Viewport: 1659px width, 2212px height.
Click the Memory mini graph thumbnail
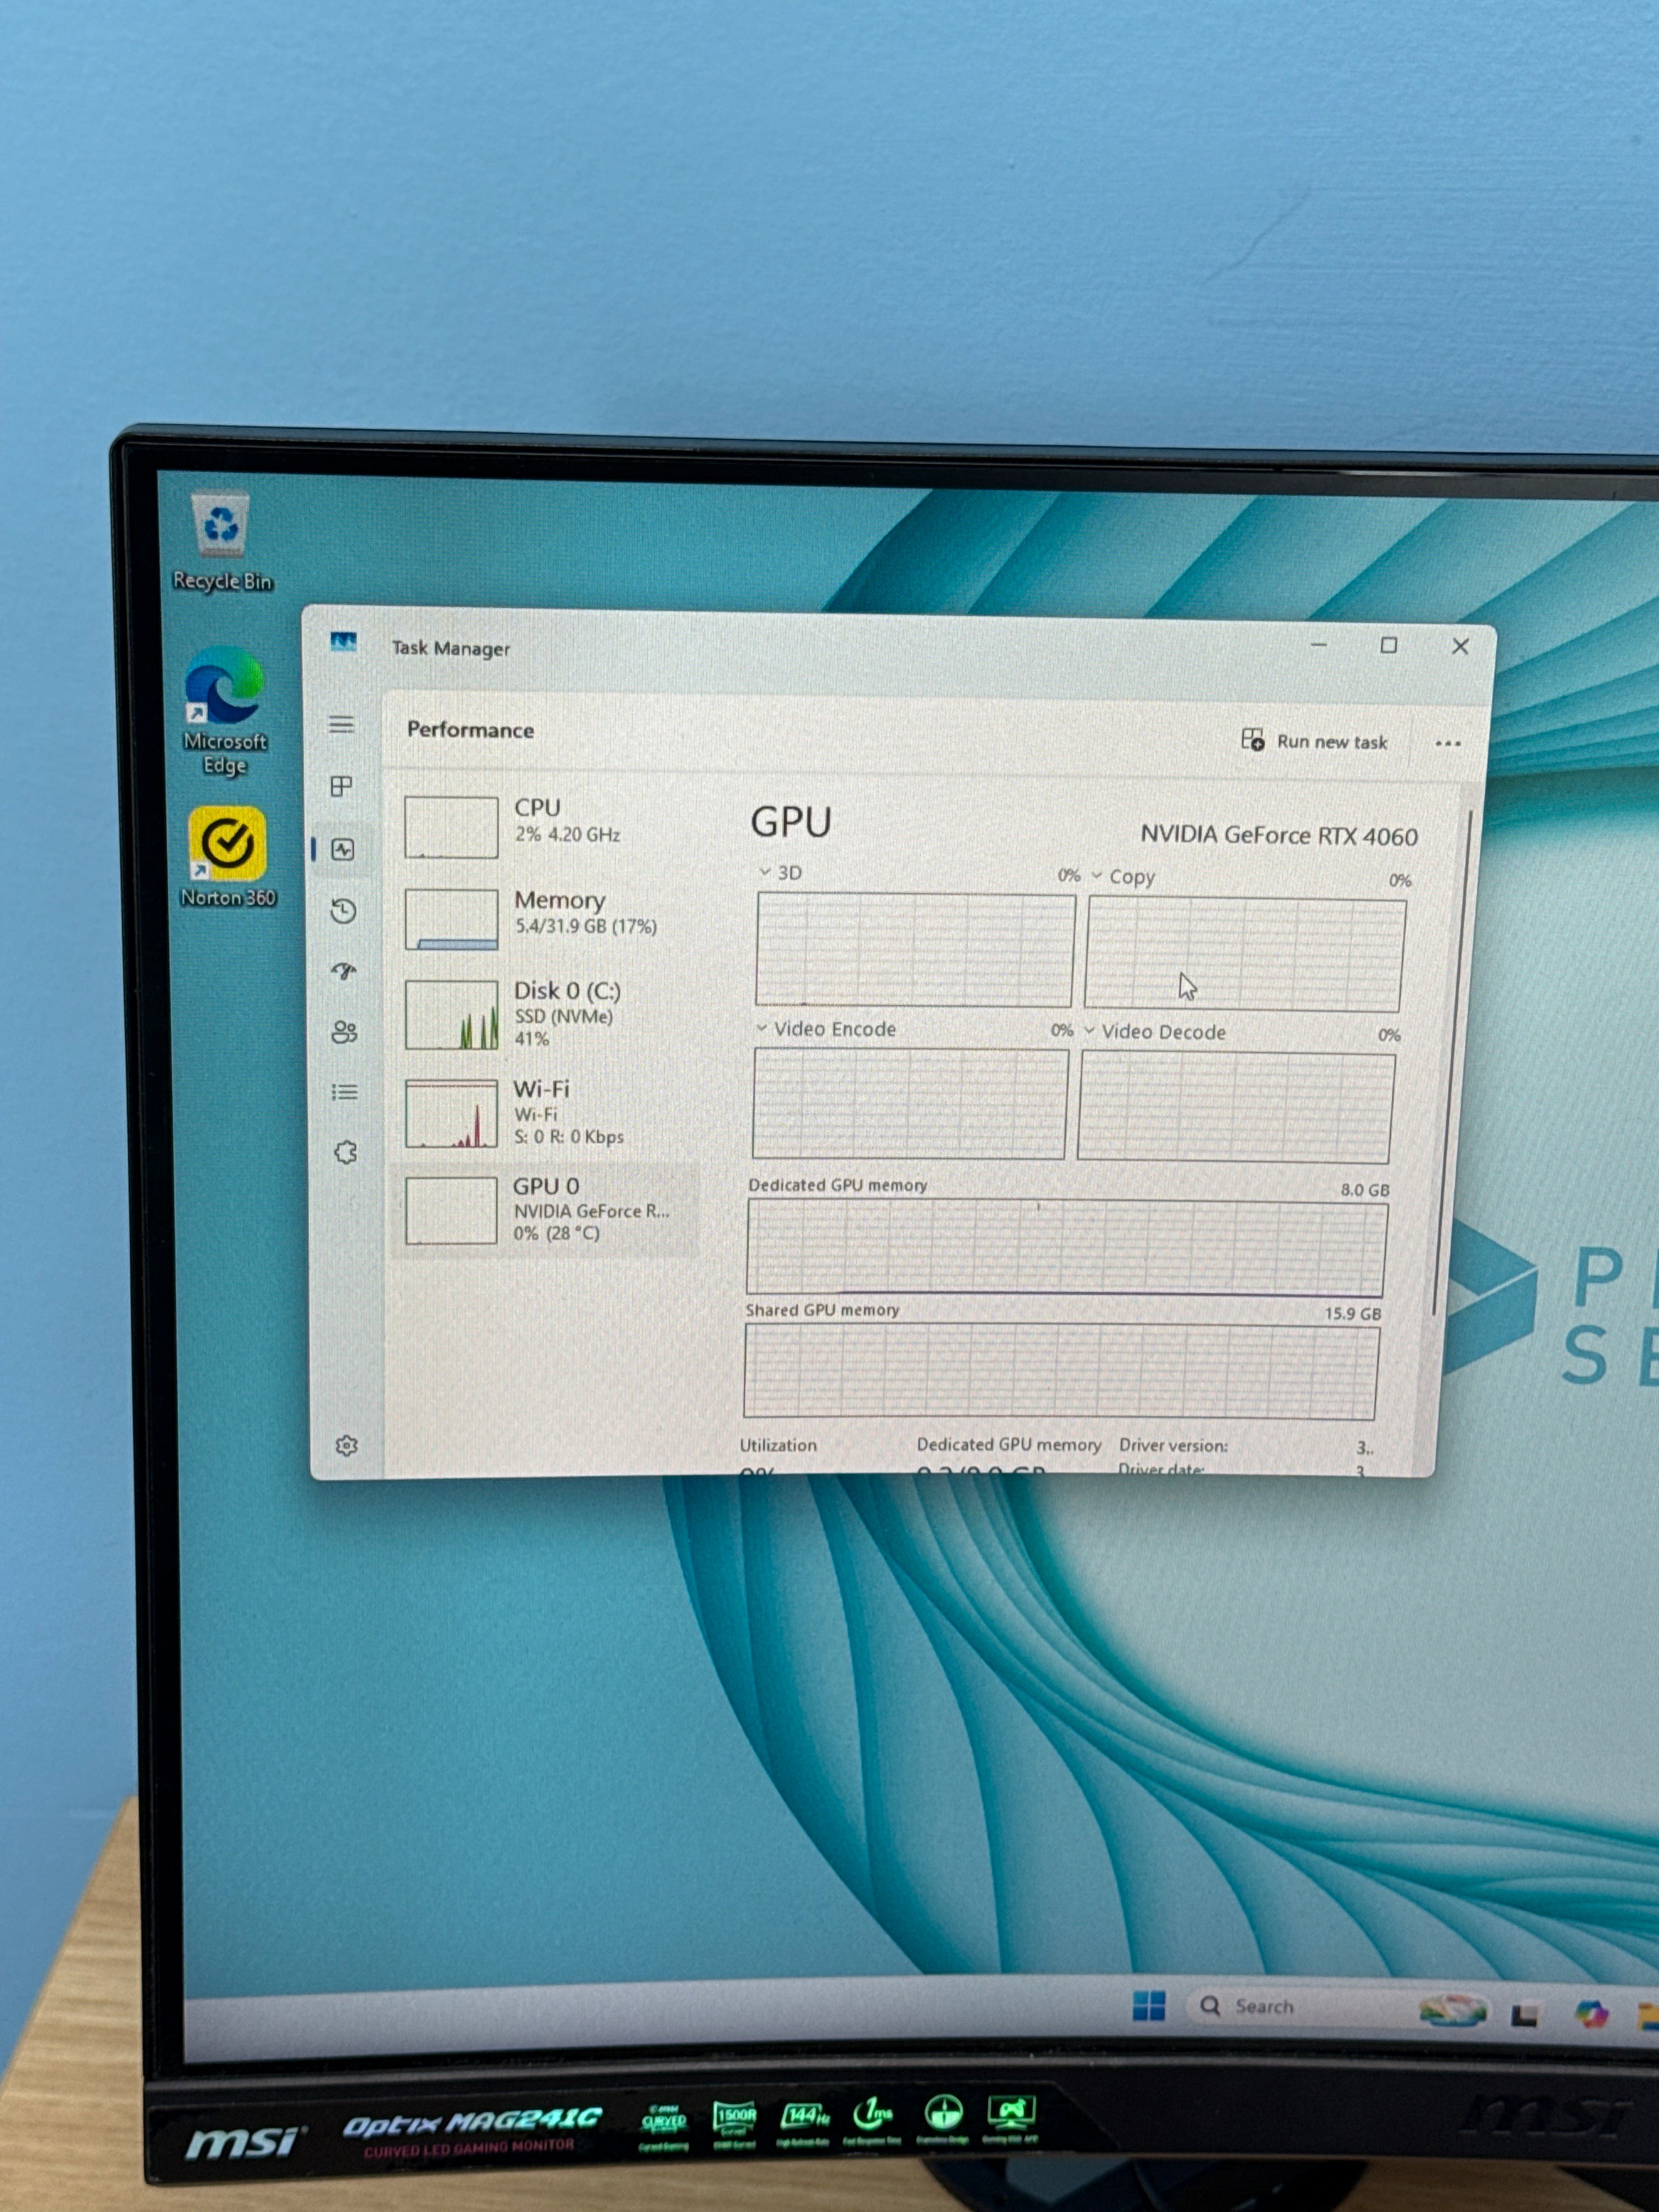pyautogui.click(x=451, y=919)
